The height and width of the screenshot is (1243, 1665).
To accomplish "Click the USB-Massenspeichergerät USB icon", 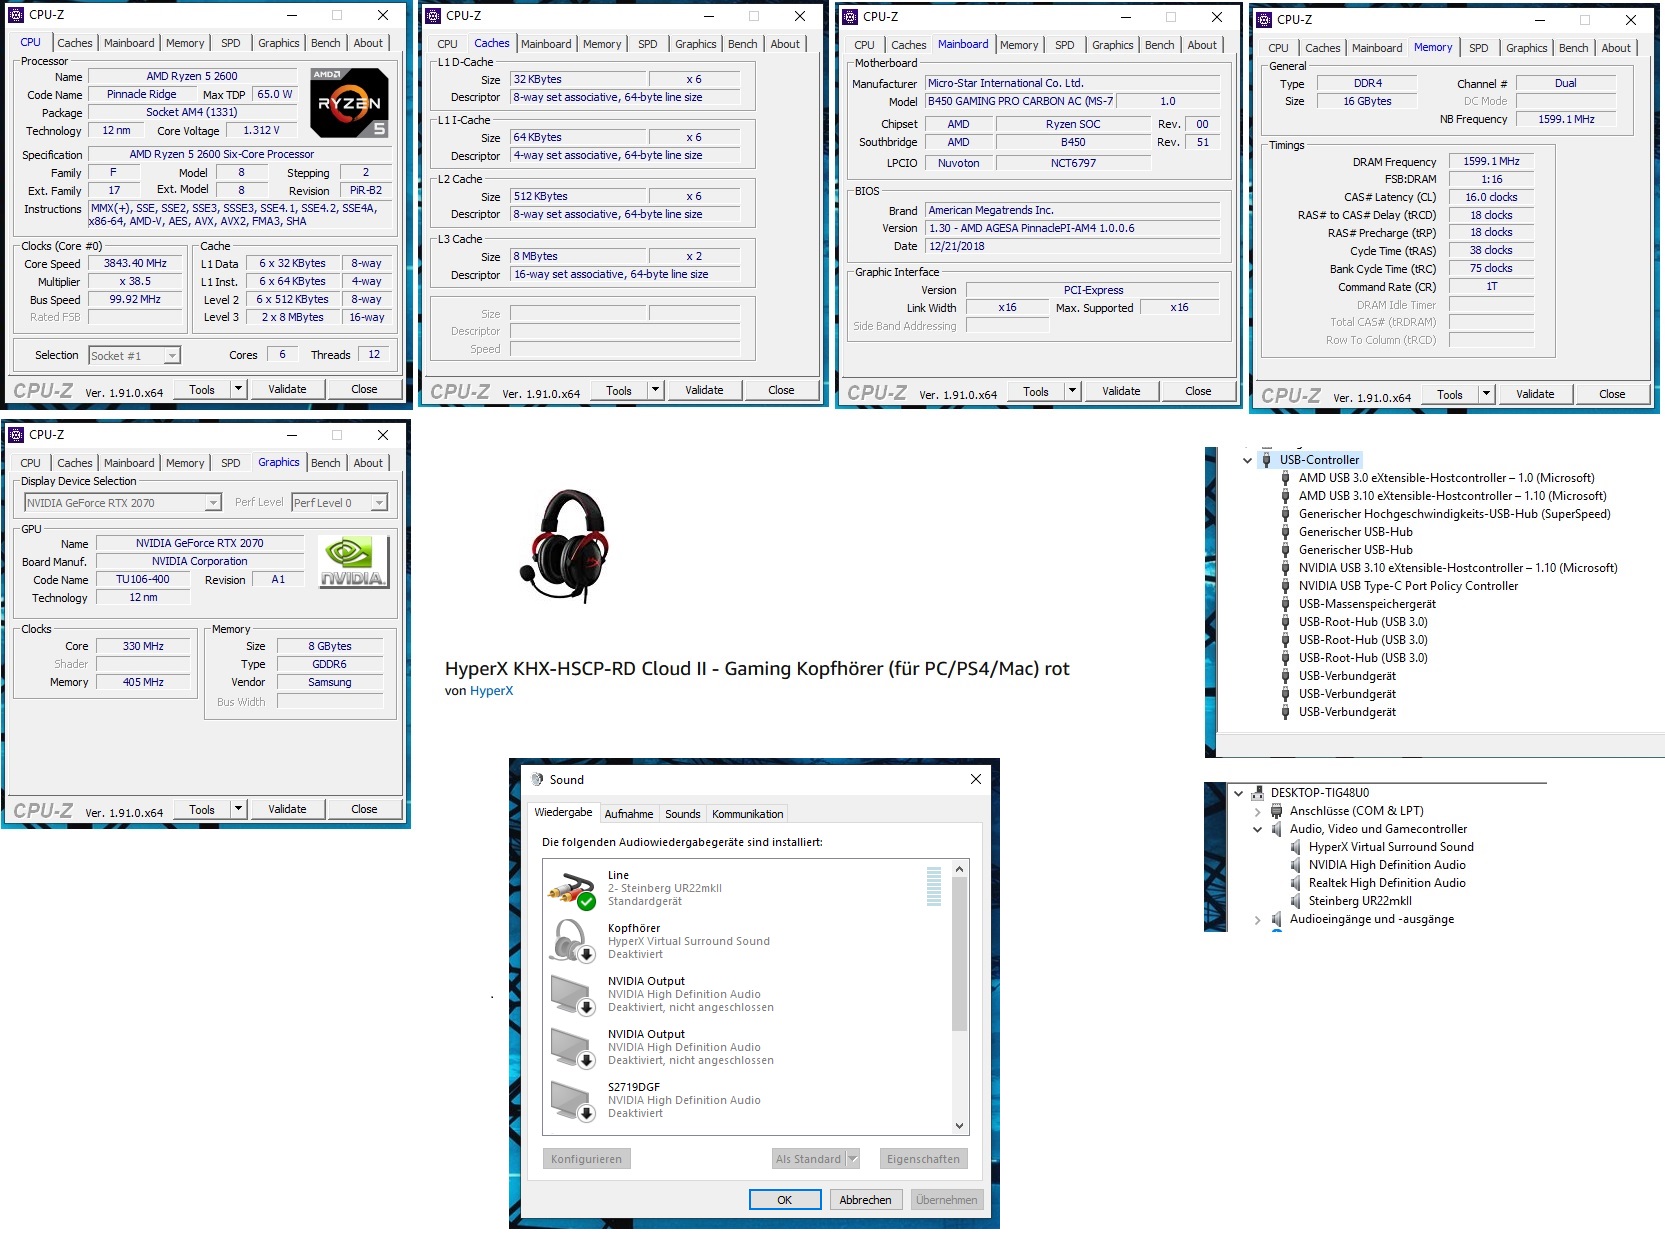I will [1285, 604].
